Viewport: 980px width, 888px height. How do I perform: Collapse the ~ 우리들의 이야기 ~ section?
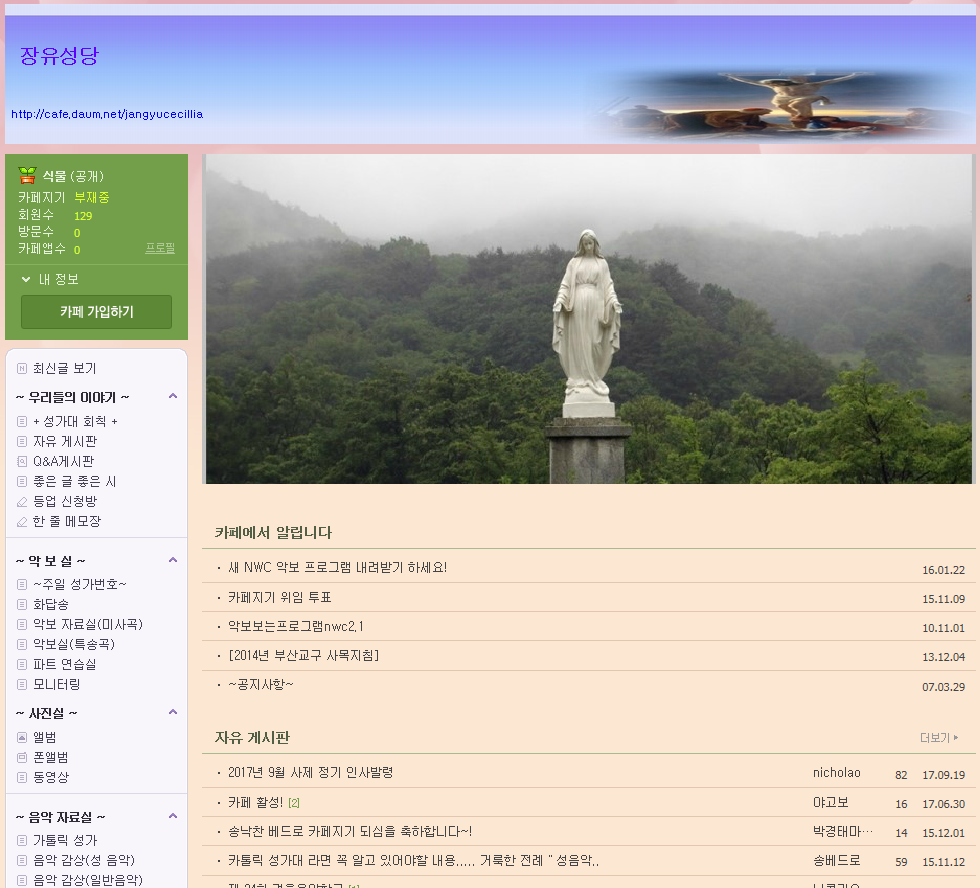(x=173, y=396)
